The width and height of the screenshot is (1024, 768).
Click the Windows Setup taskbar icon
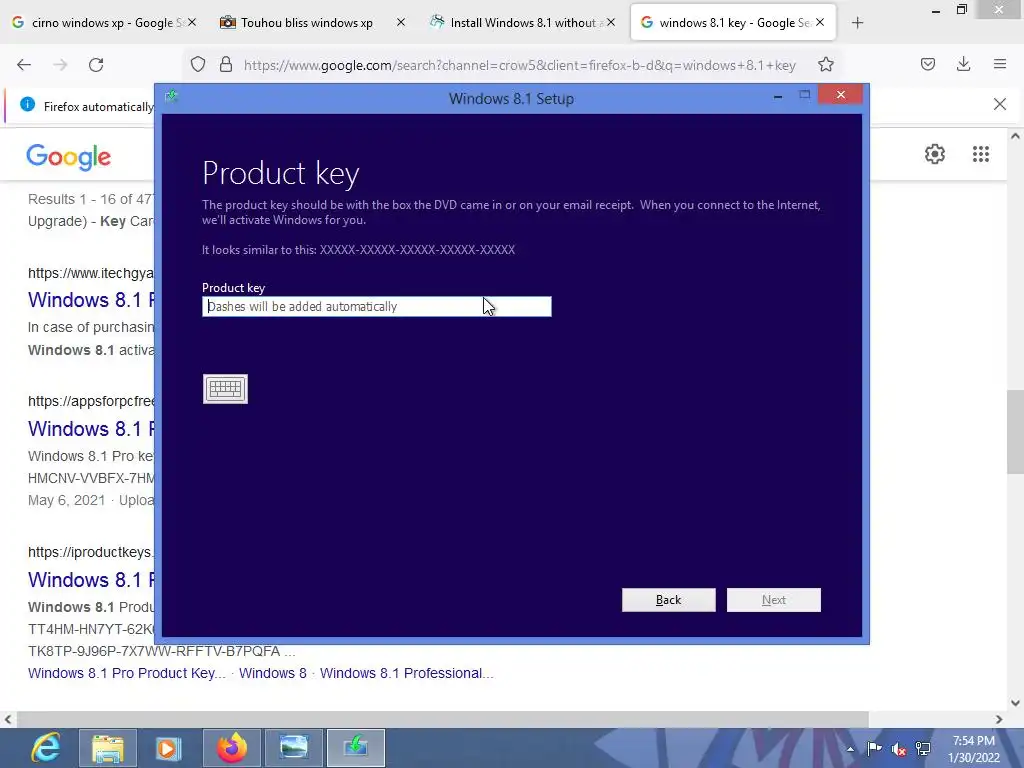tap(356, 748)
